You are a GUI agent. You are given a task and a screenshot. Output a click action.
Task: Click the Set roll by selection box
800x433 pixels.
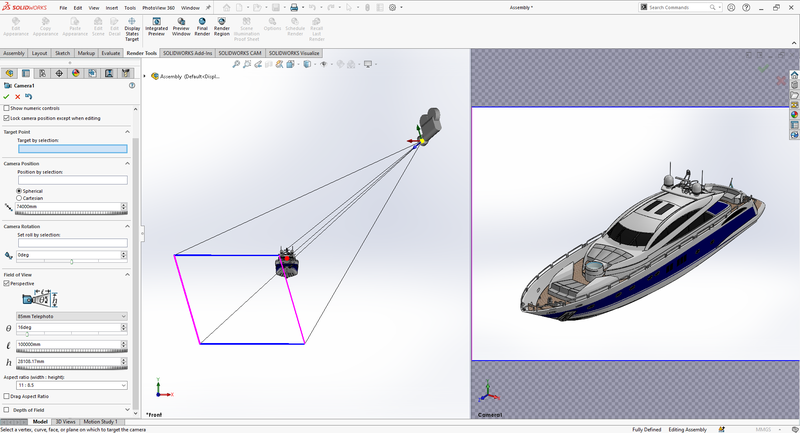pos(73,243)
